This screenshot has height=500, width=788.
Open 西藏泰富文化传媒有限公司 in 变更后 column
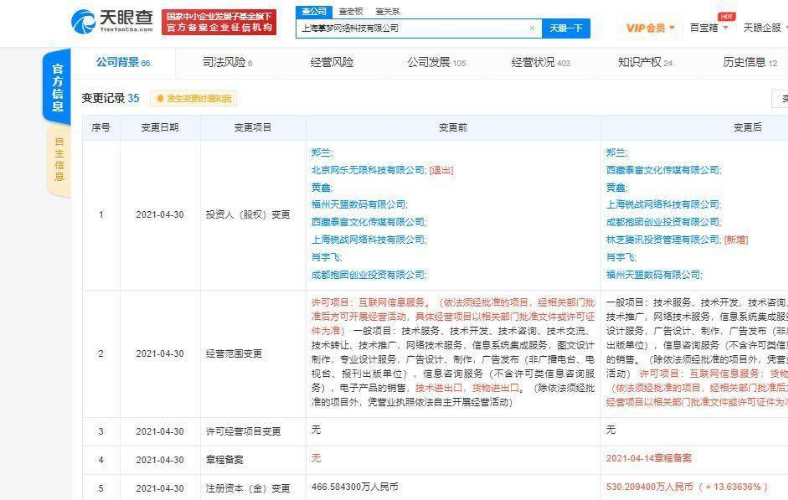(x=663, y=170)
